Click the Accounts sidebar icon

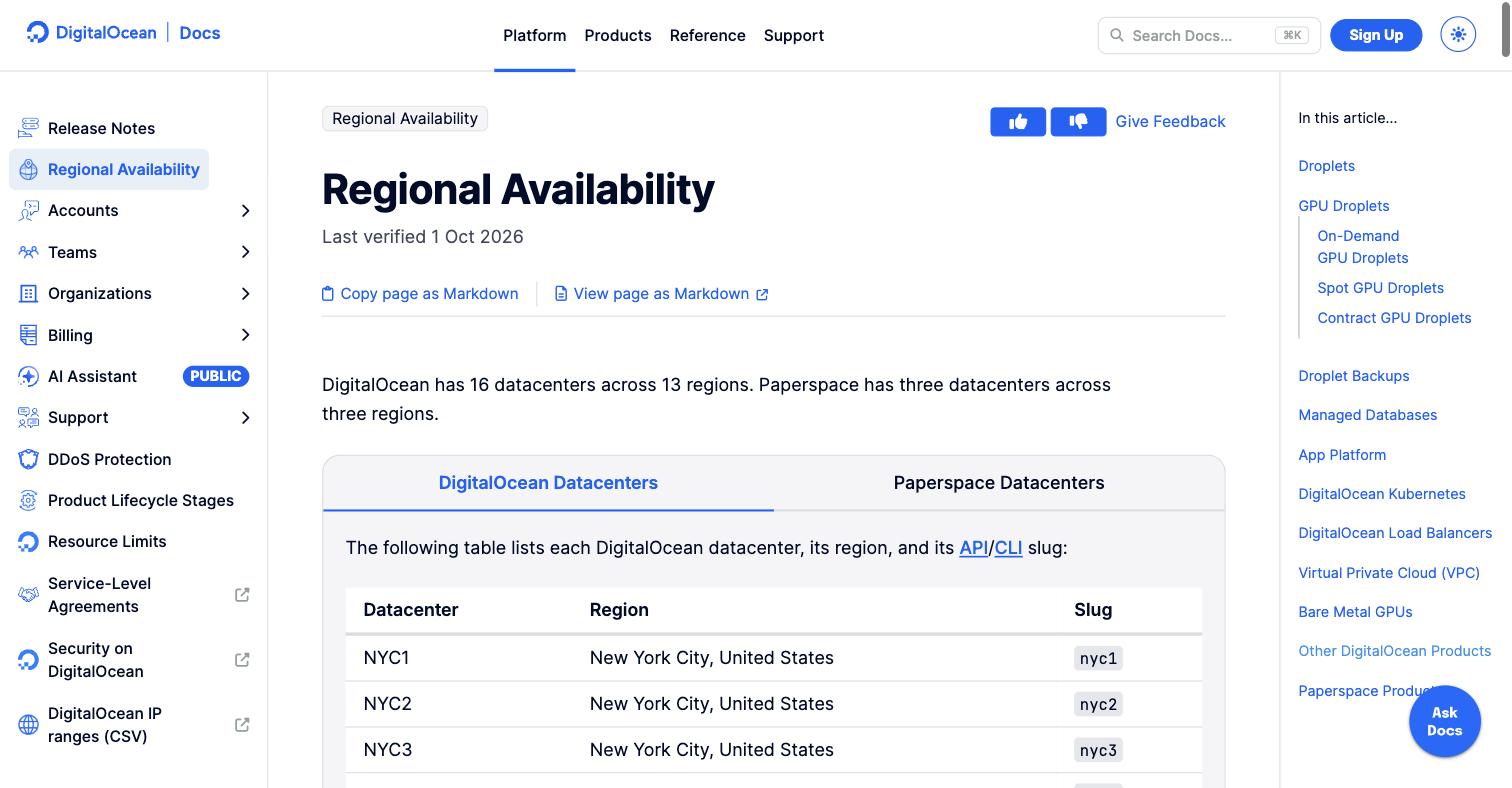pyautogui.click(x=28, y=211)
